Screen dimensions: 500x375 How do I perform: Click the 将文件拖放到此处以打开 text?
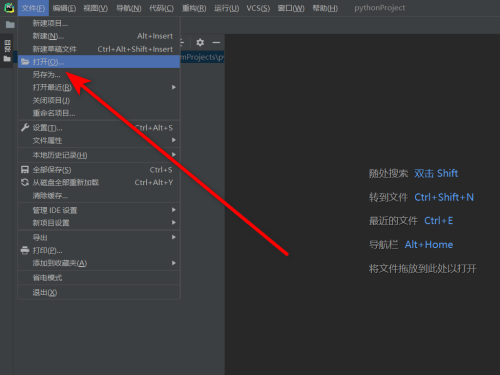coord(423,269)
